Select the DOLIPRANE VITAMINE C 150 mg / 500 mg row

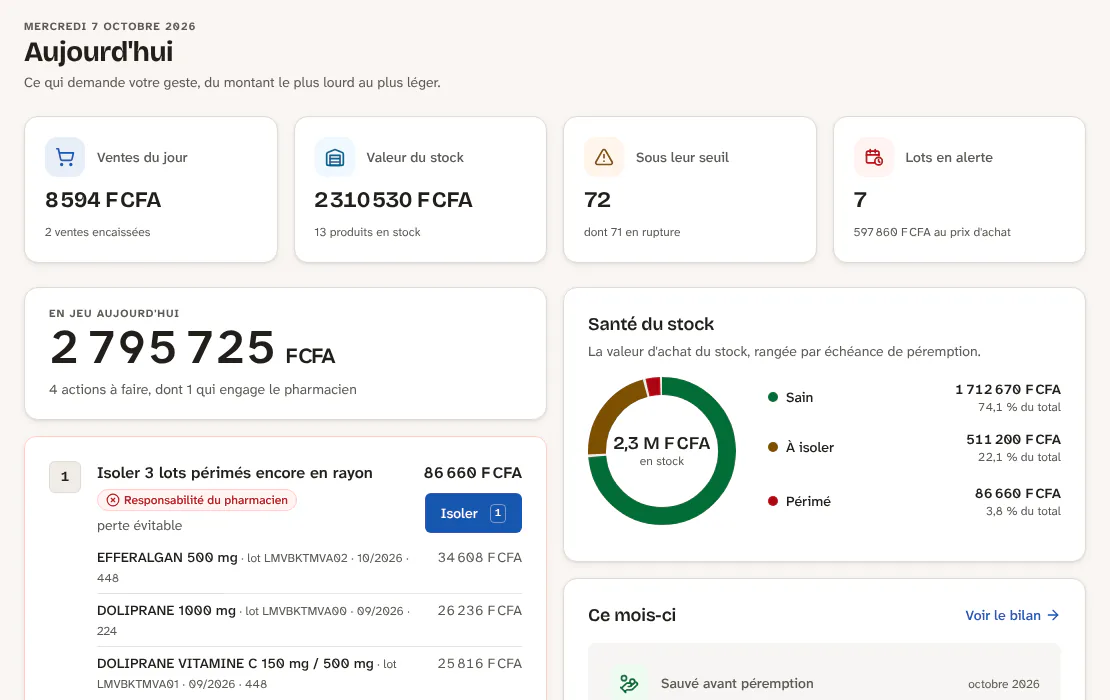tap(309, 673)
